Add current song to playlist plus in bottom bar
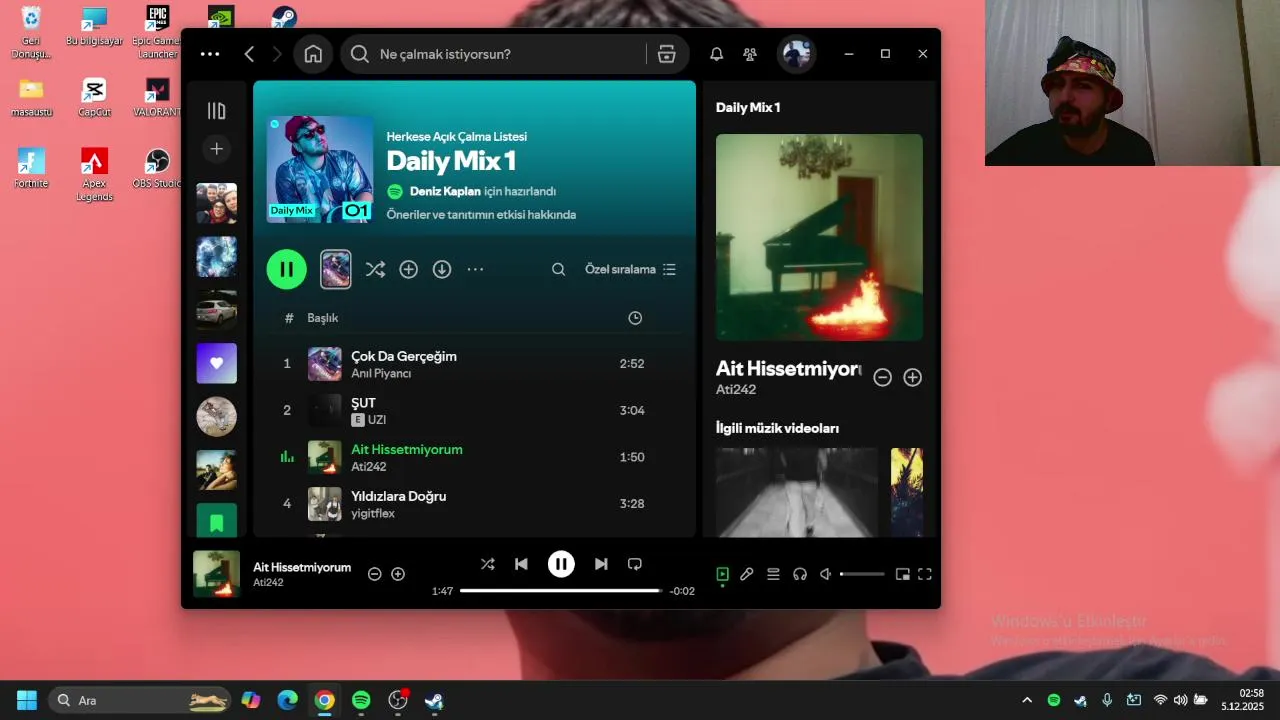The height and width of the screenshot is (720, 1280). pos(398,574)
